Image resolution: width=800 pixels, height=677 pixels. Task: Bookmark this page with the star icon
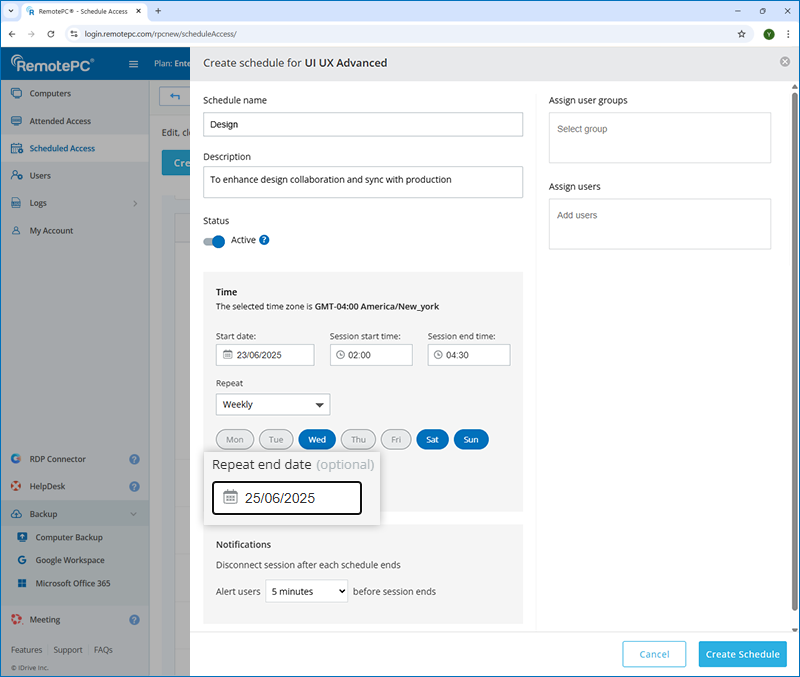(x=741, y=33)
